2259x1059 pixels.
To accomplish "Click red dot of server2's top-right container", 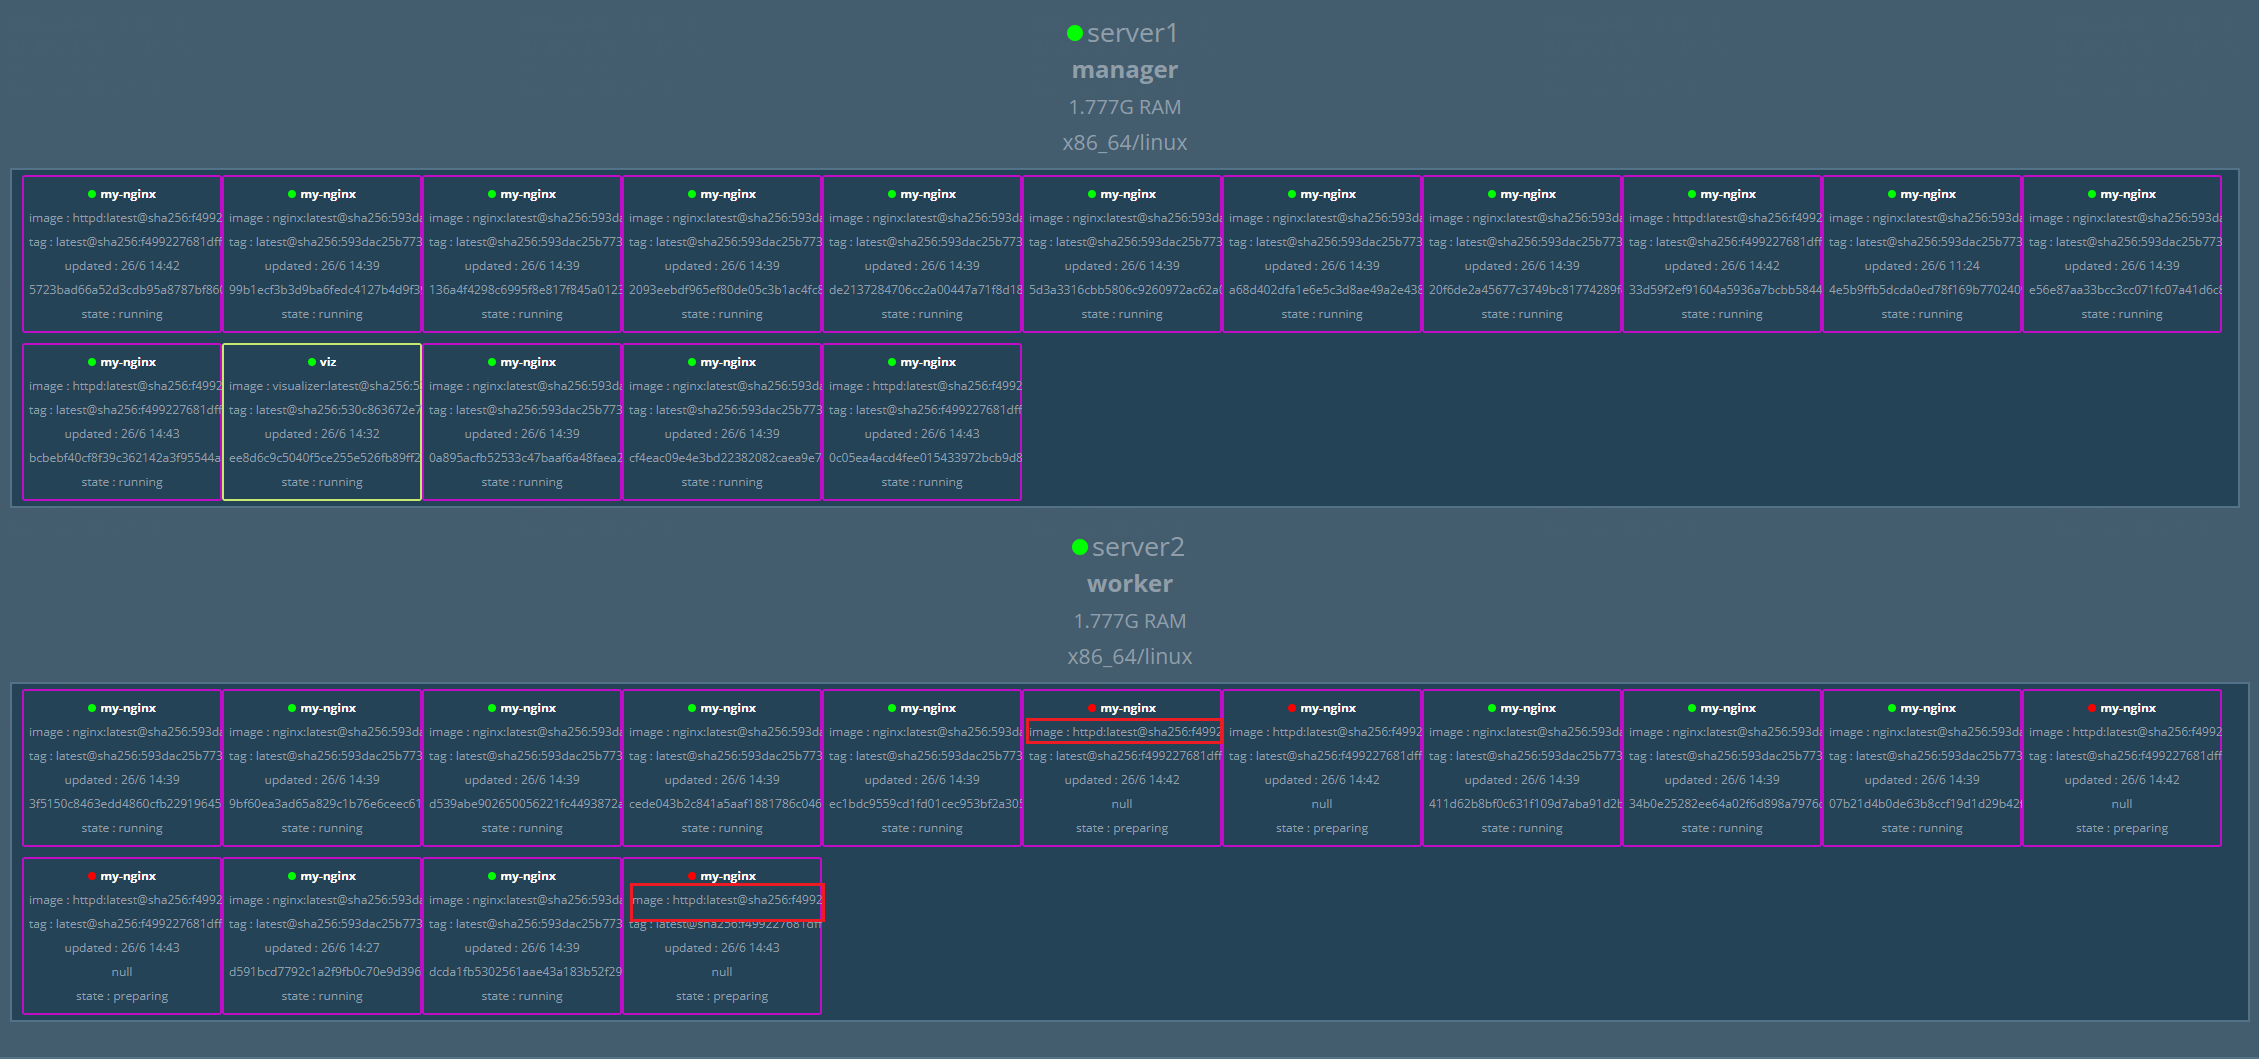I will pyautogui.click(x=2092, y=709).
